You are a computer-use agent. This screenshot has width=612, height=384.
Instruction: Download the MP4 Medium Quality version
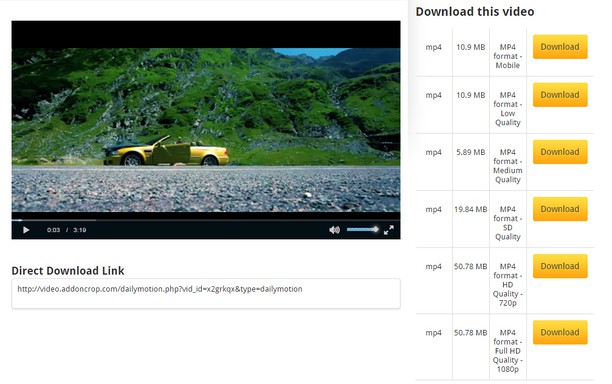tap(560, 152)
